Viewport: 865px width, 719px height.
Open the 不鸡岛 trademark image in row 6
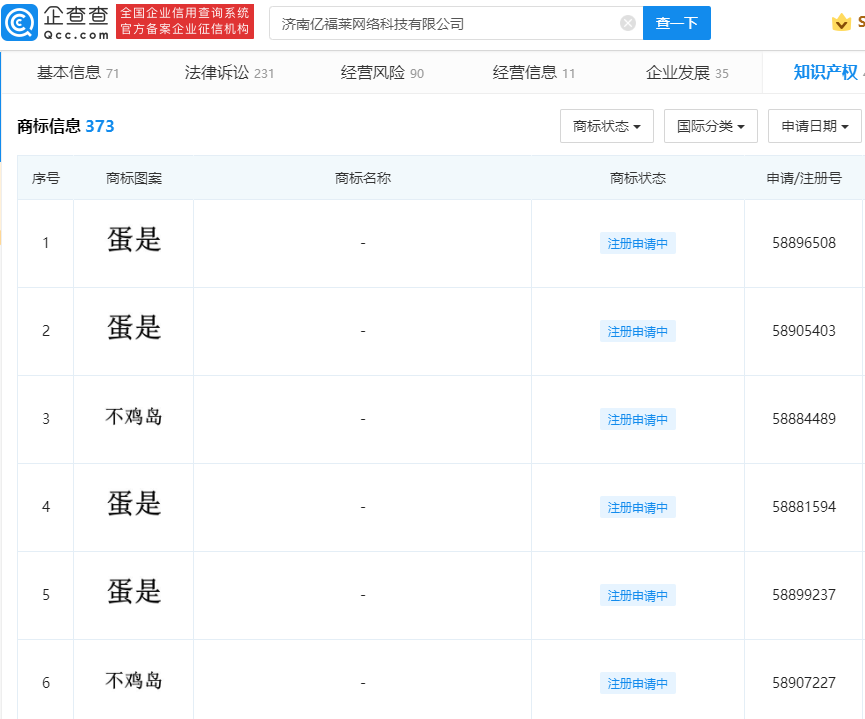[x=132, y=680]
